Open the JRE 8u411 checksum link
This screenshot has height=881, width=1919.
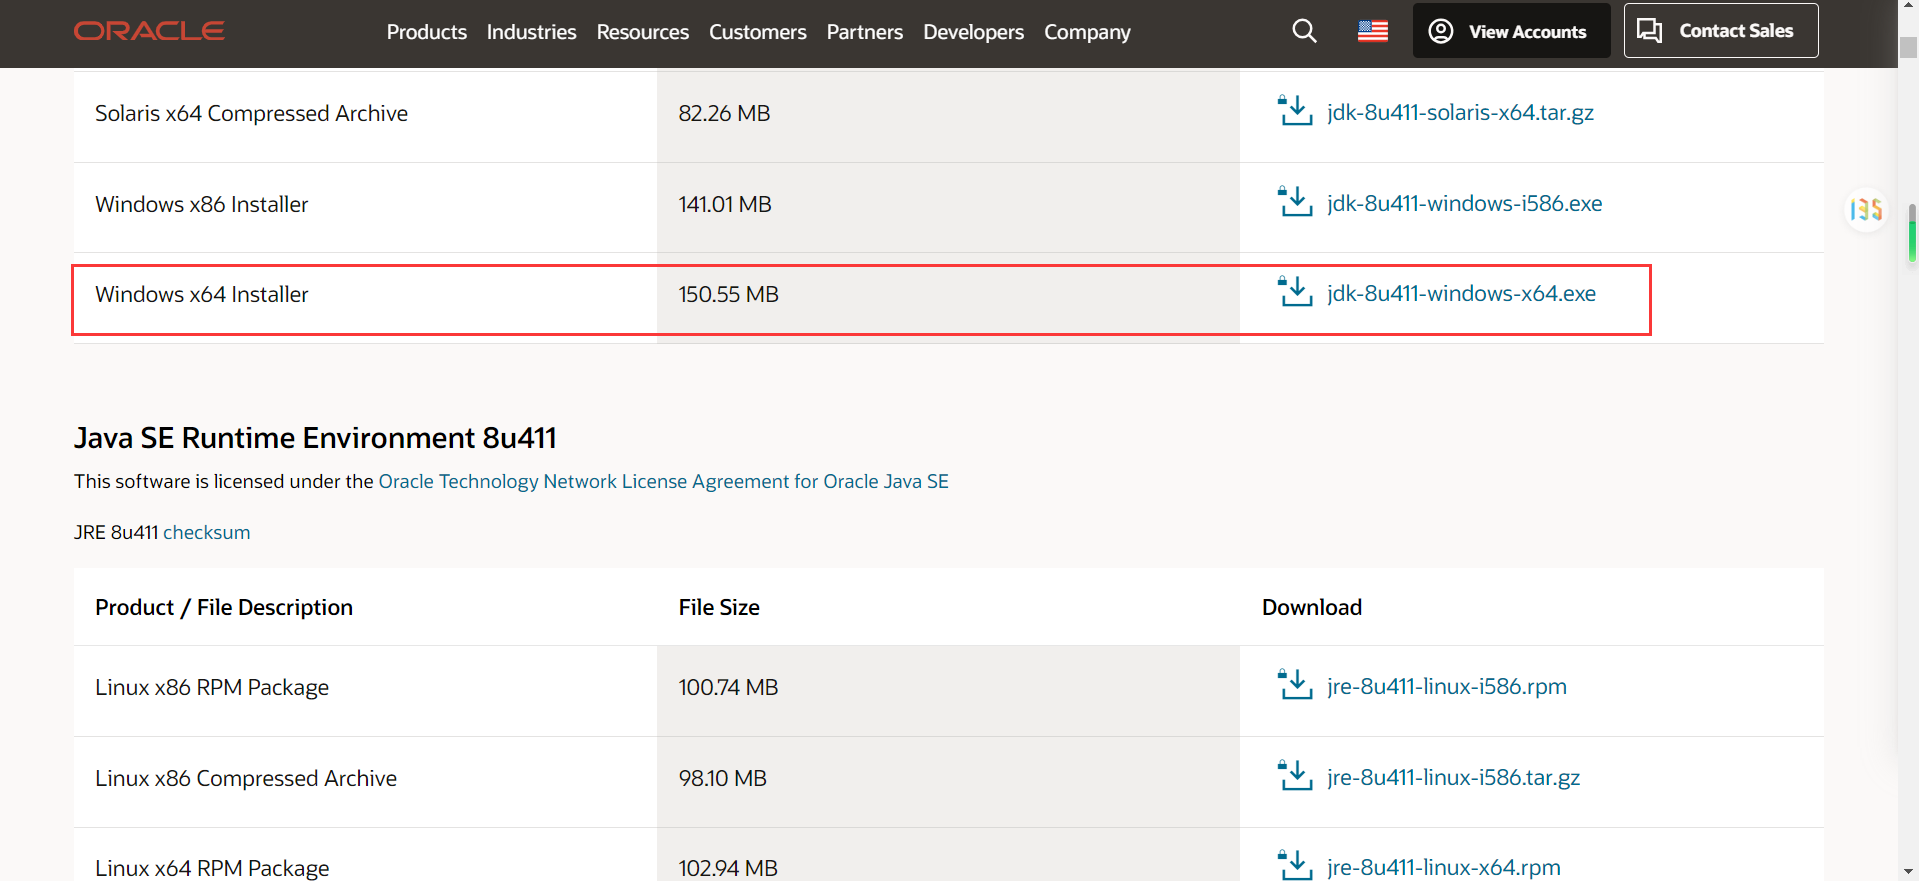point(206,532)
